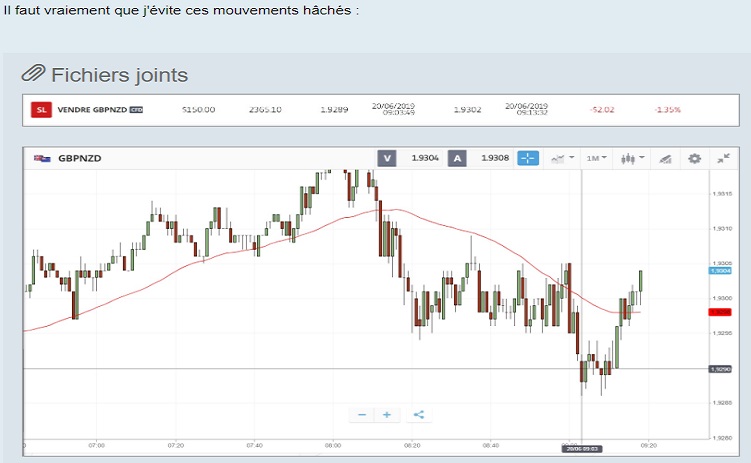Click the buy button A at 1.9308
This screenshot has width=751, height=463.
pyautogui.click(x=457, y=158)
